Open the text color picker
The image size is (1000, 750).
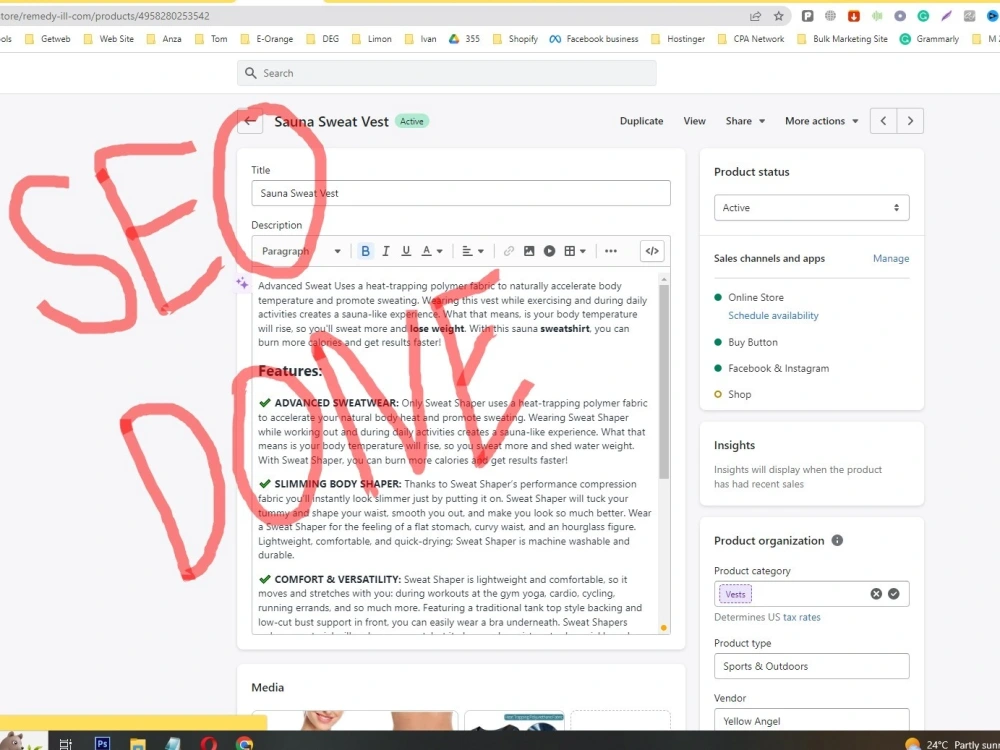432,251
